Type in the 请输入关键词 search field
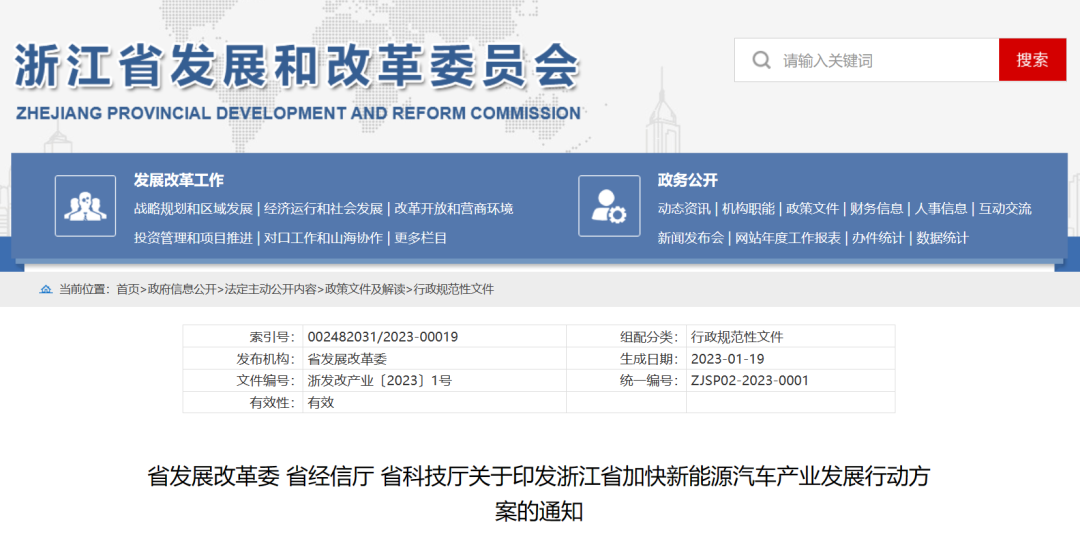 click(885, 60)
